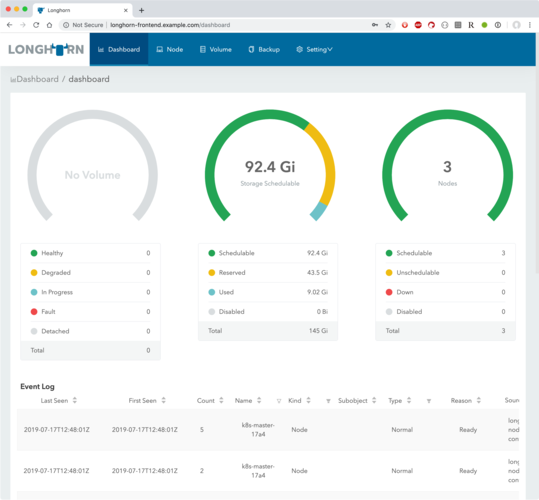The width and height of the screenshot is (539, 500).
Task: Select the Detached volume row
Action: pyautogui.click(x=90, y=332)
